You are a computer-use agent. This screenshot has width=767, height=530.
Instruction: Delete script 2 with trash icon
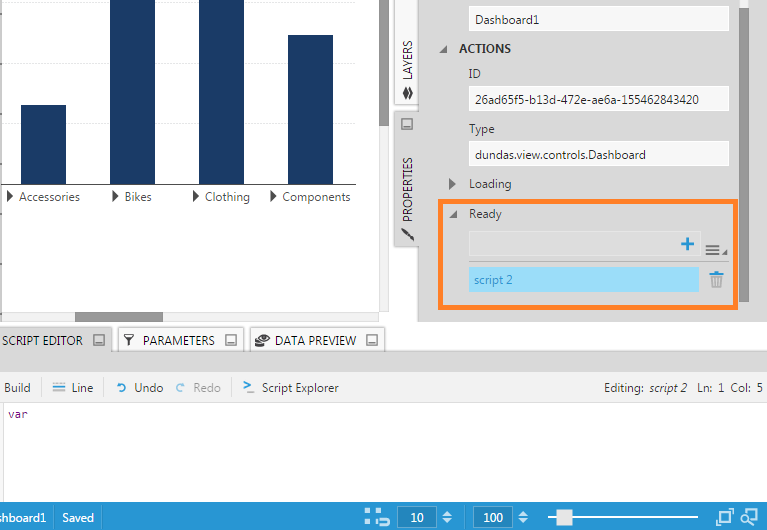[x=716, y=279]
